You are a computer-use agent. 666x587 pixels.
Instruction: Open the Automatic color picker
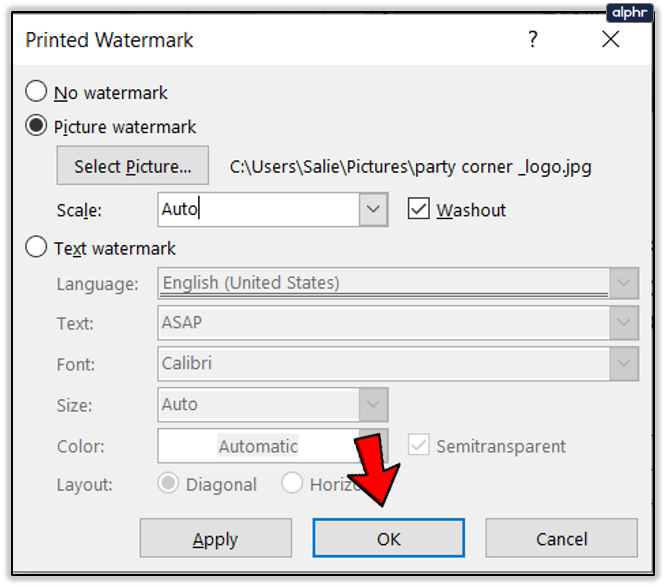click(x=258, y=446)
